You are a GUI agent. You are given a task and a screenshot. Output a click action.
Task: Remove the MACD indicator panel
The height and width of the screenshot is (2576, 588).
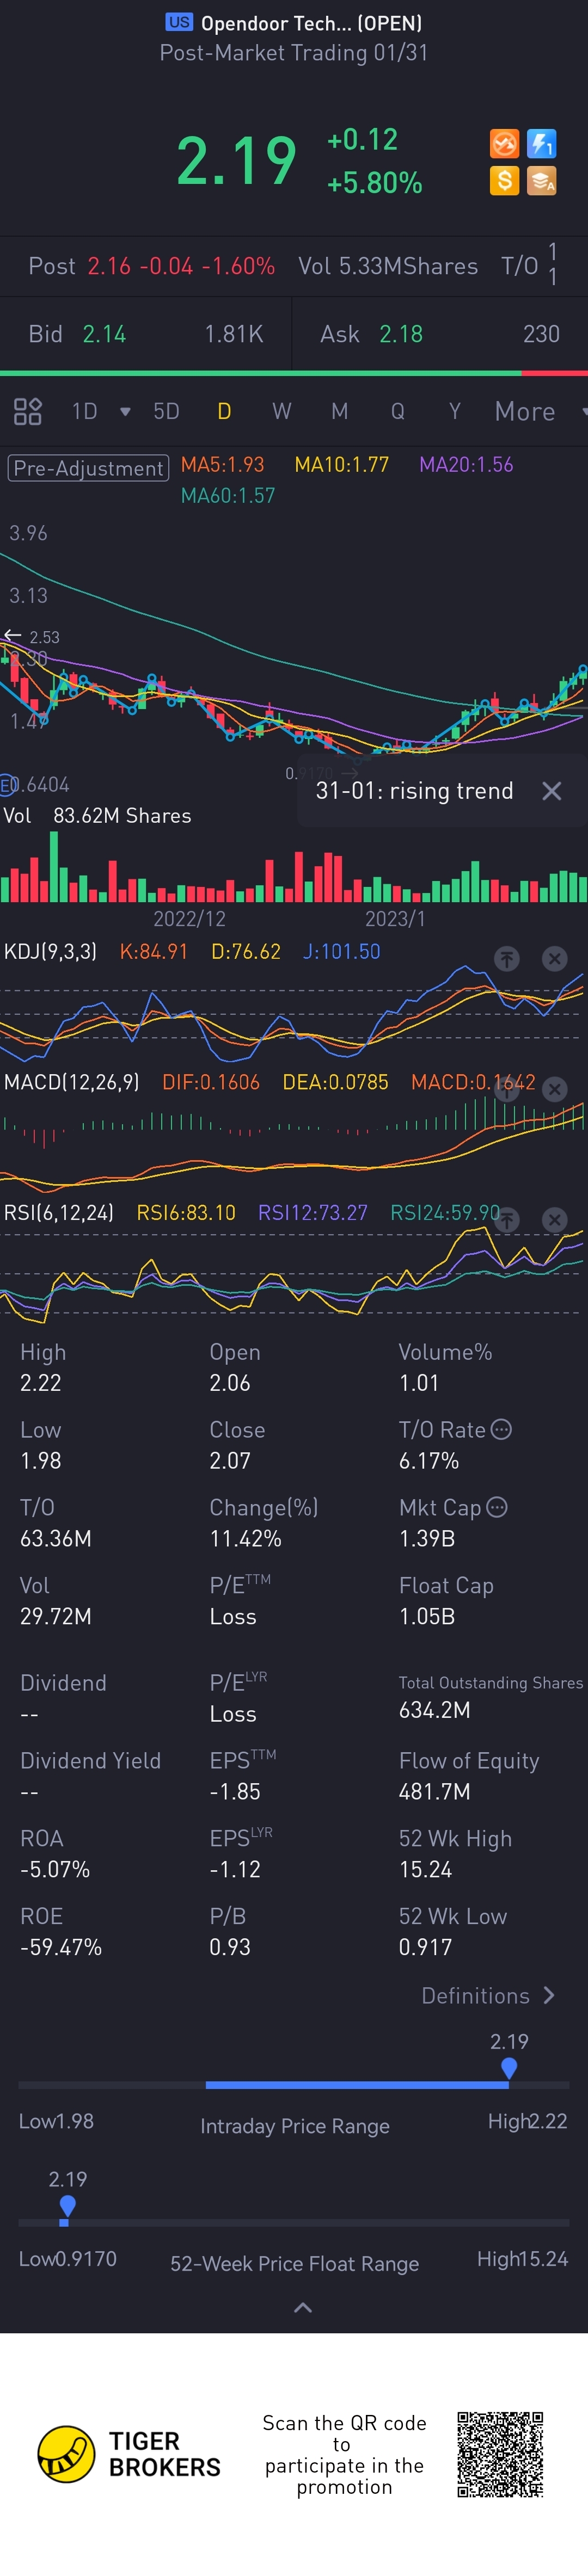554,1090
